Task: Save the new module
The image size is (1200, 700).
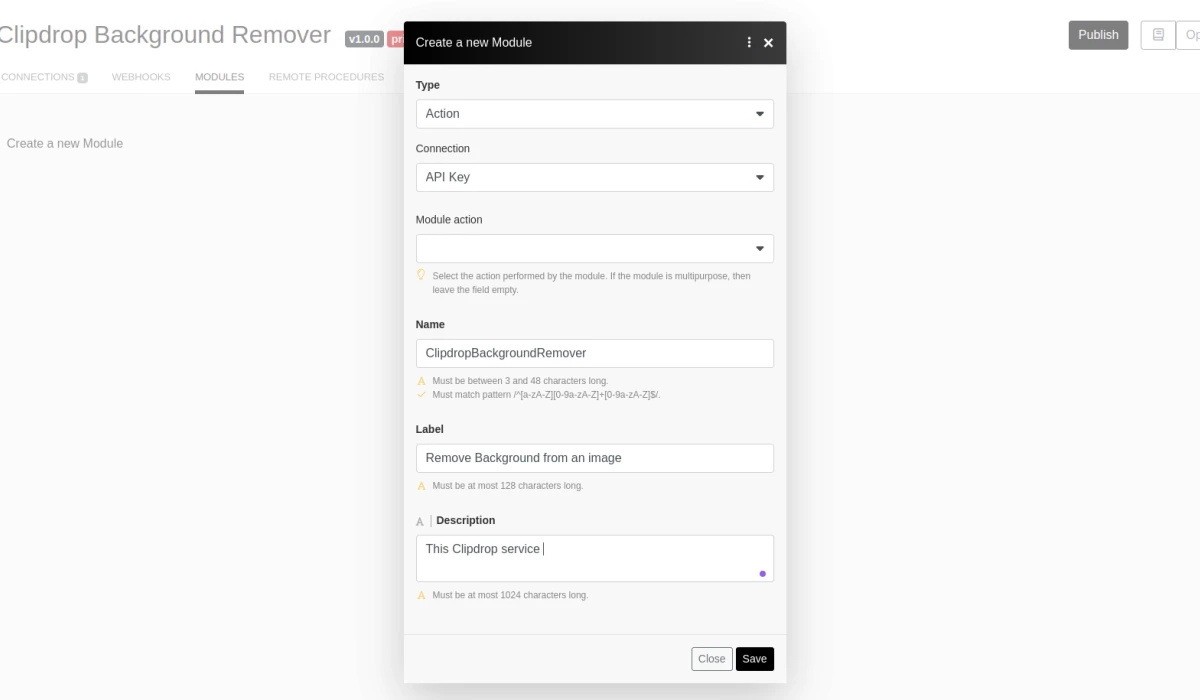Action: (x=754, y=658)
